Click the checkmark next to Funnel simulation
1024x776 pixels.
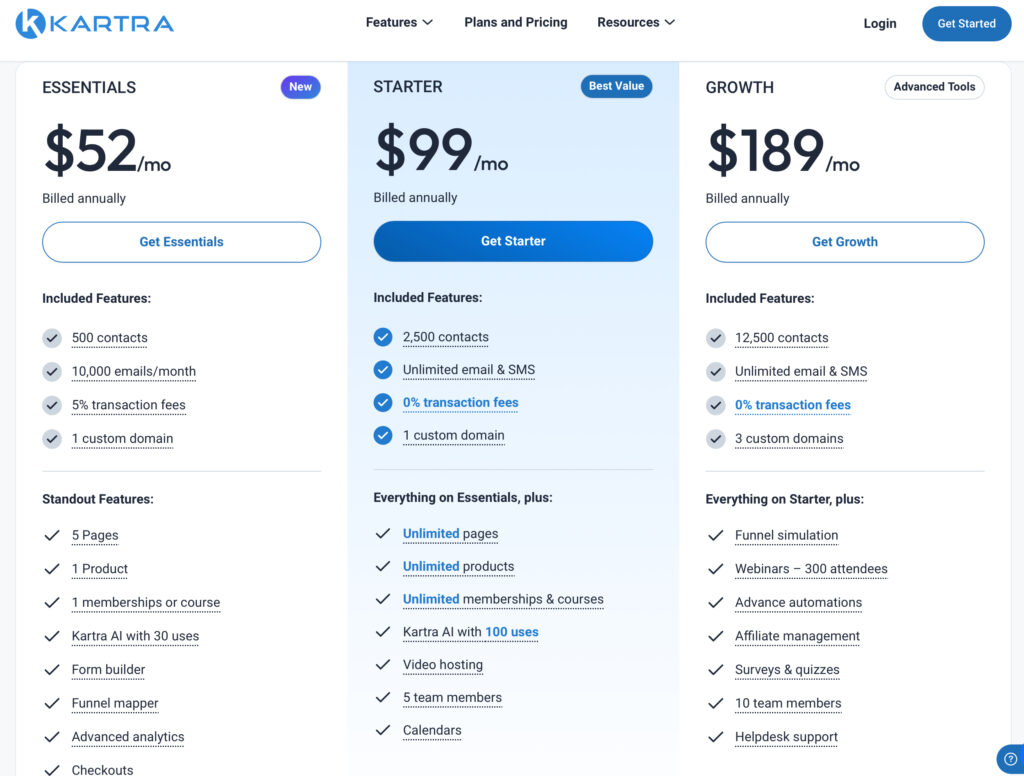point(716,535)
